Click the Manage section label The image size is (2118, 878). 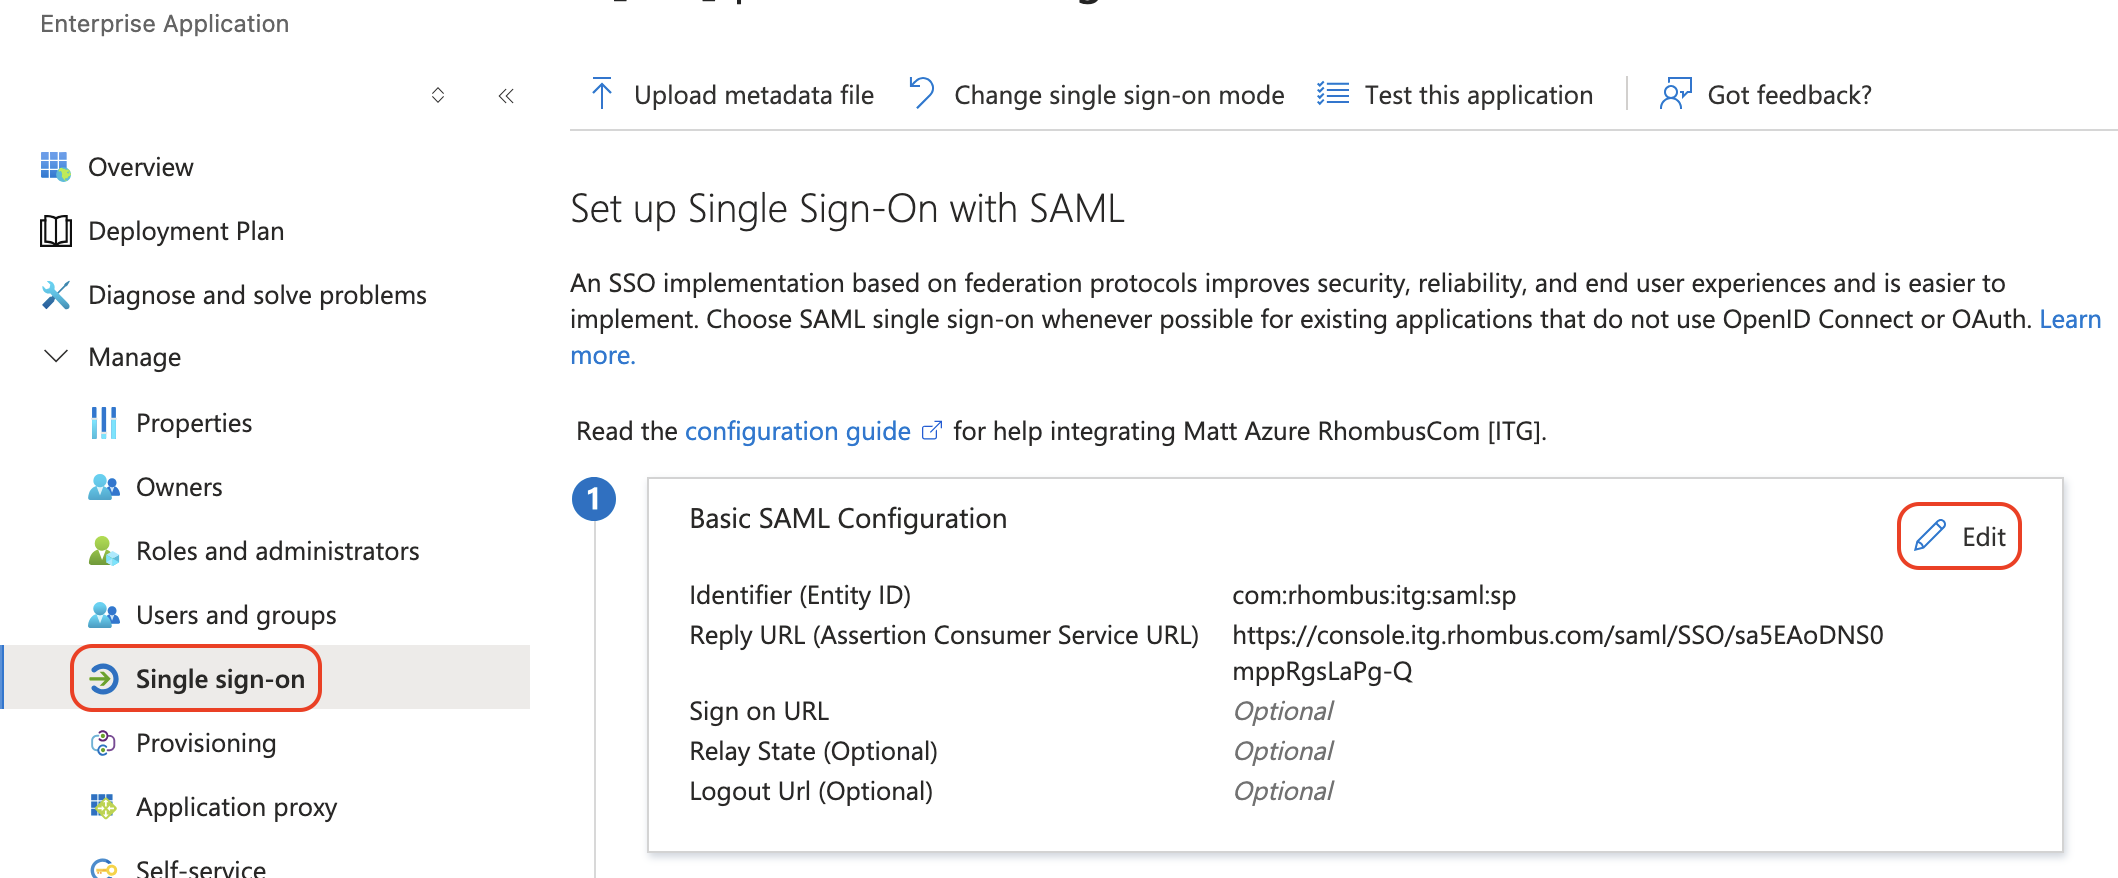134,357
